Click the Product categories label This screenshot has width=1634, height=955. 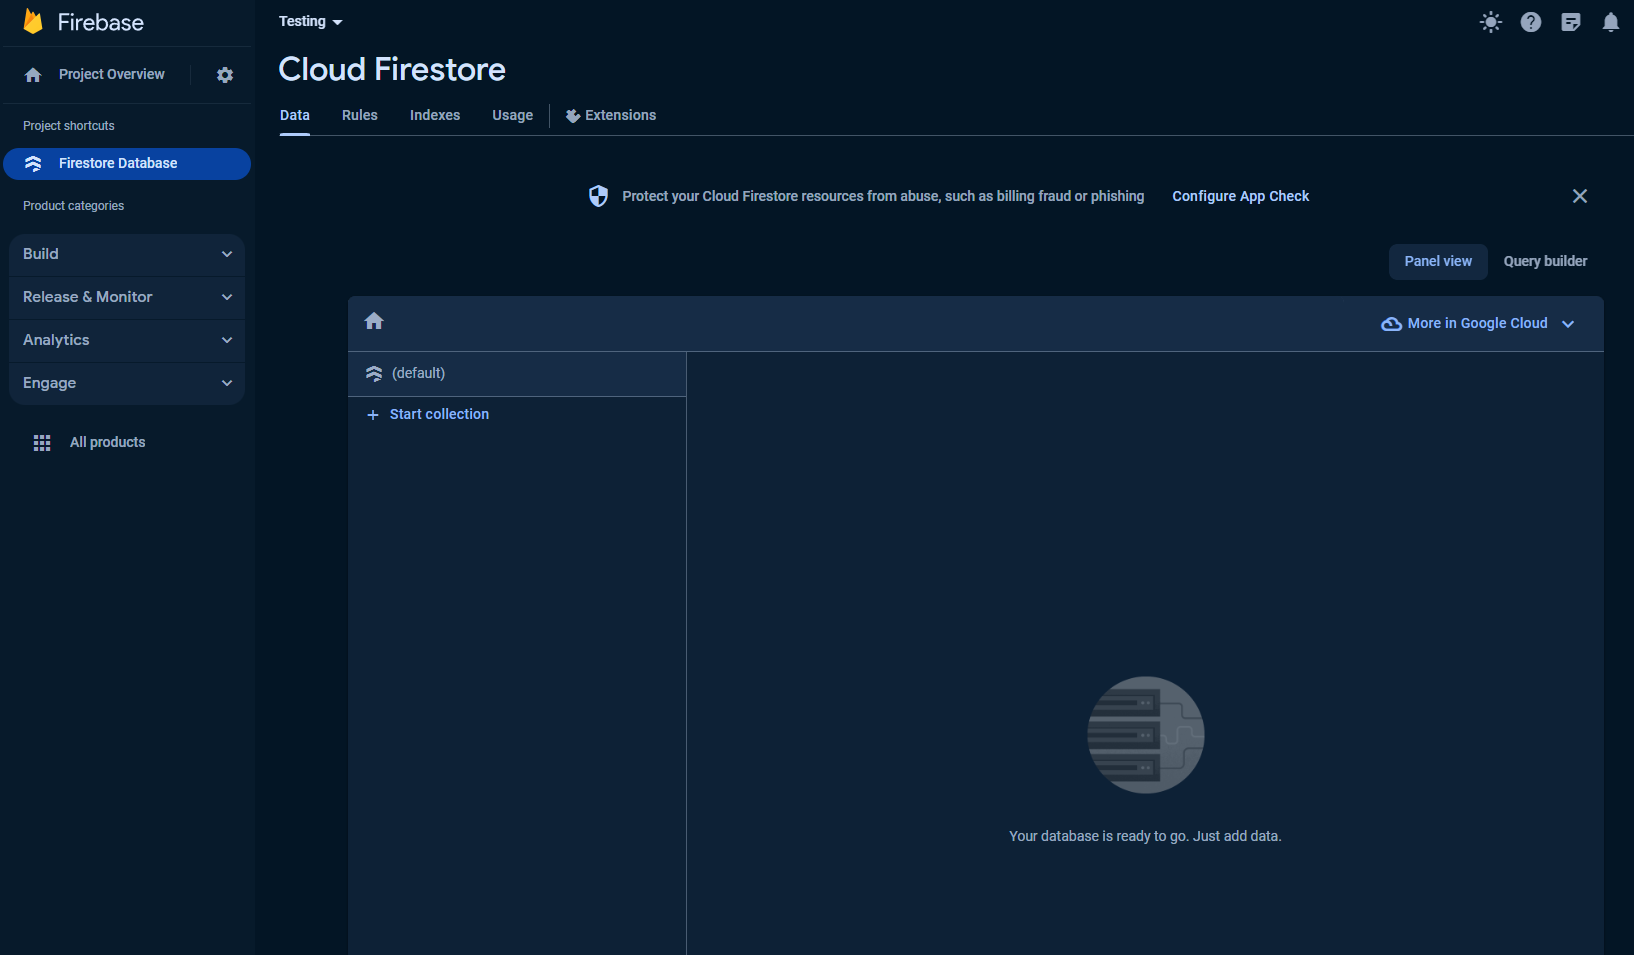pyautogui.click(x=74, y=206)
